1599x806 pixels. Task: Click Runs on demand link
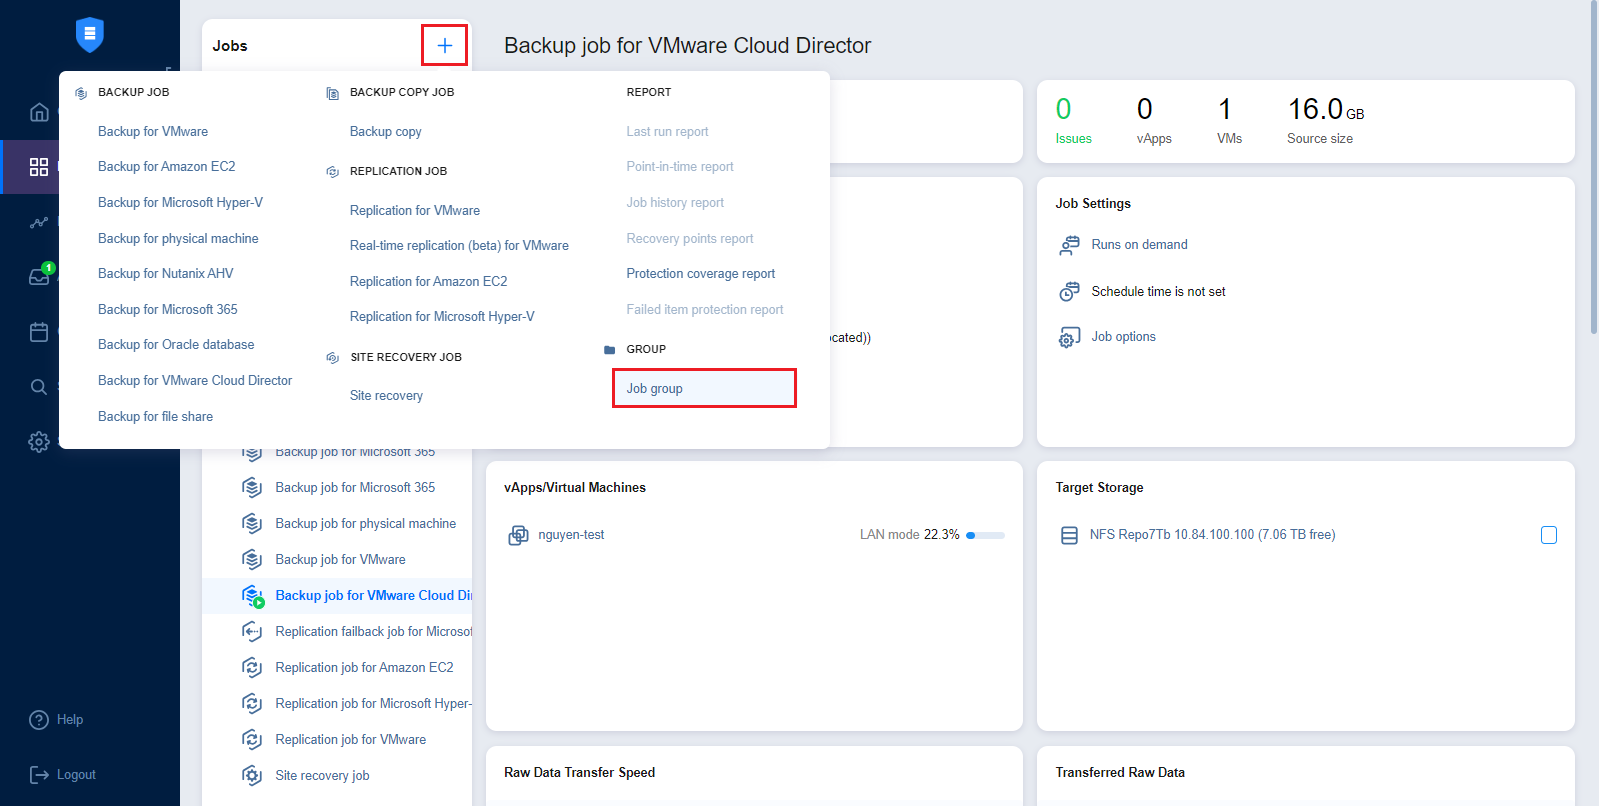click(1139, 245)
